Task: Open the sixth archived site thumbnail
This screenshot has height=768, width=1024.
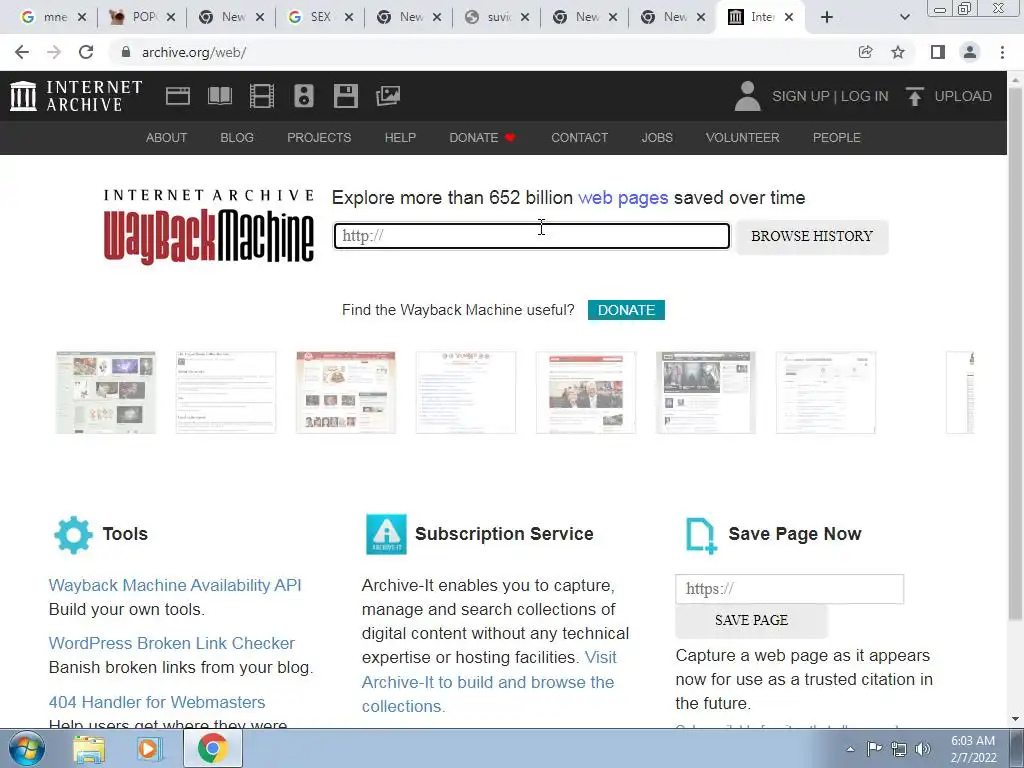Action: 705,392
